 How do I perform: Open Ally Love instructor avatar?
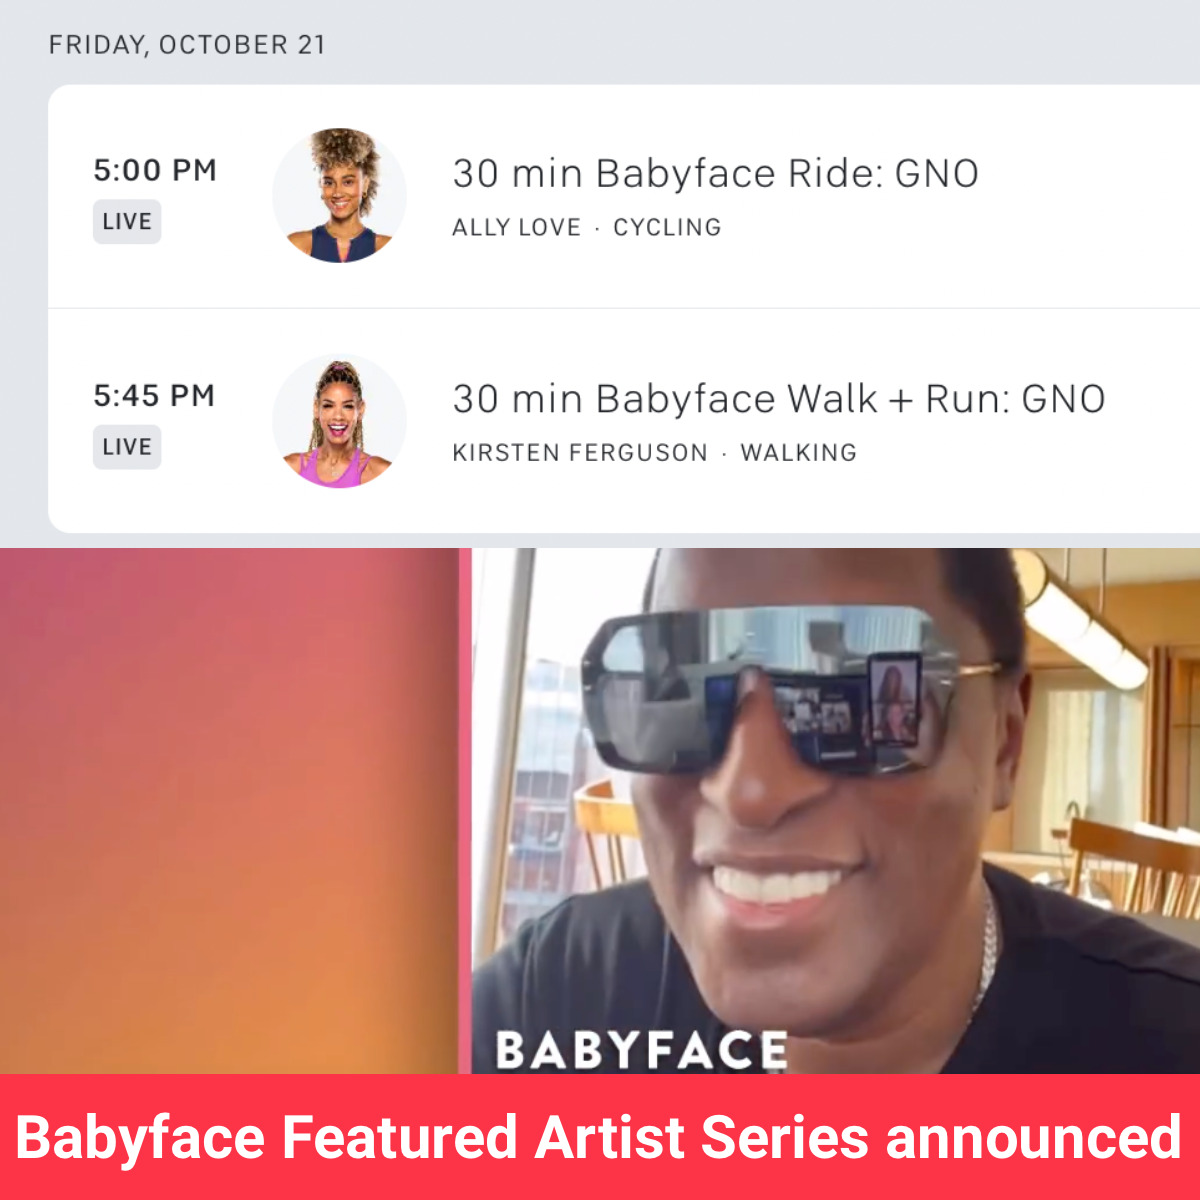[340, 196]
